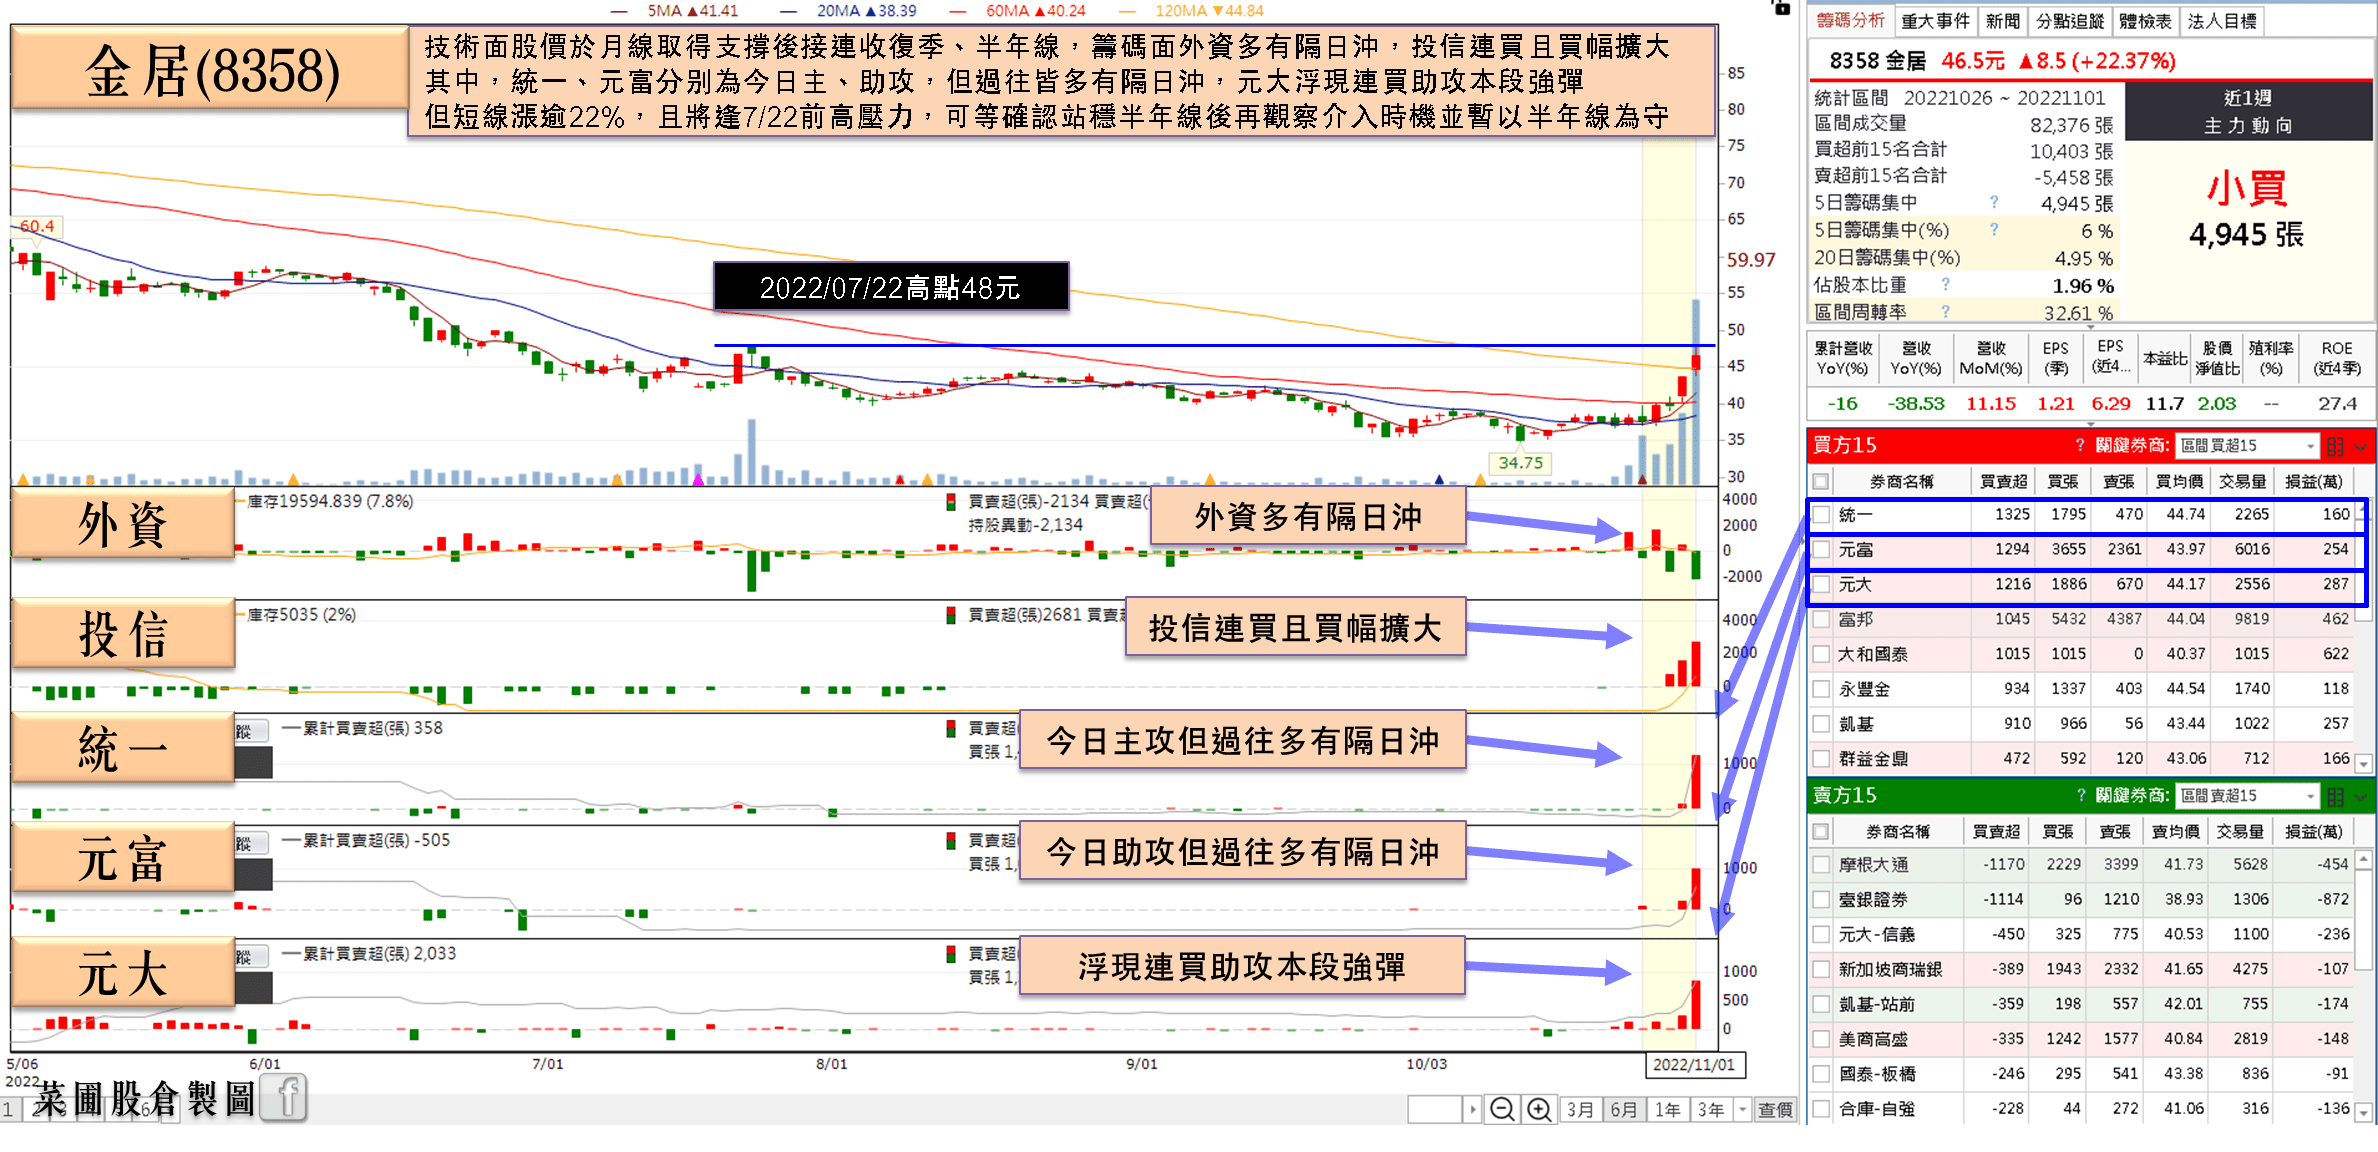
Task: Sort 買方15 table by 損益(萬) column
Action: [2313, 481]
